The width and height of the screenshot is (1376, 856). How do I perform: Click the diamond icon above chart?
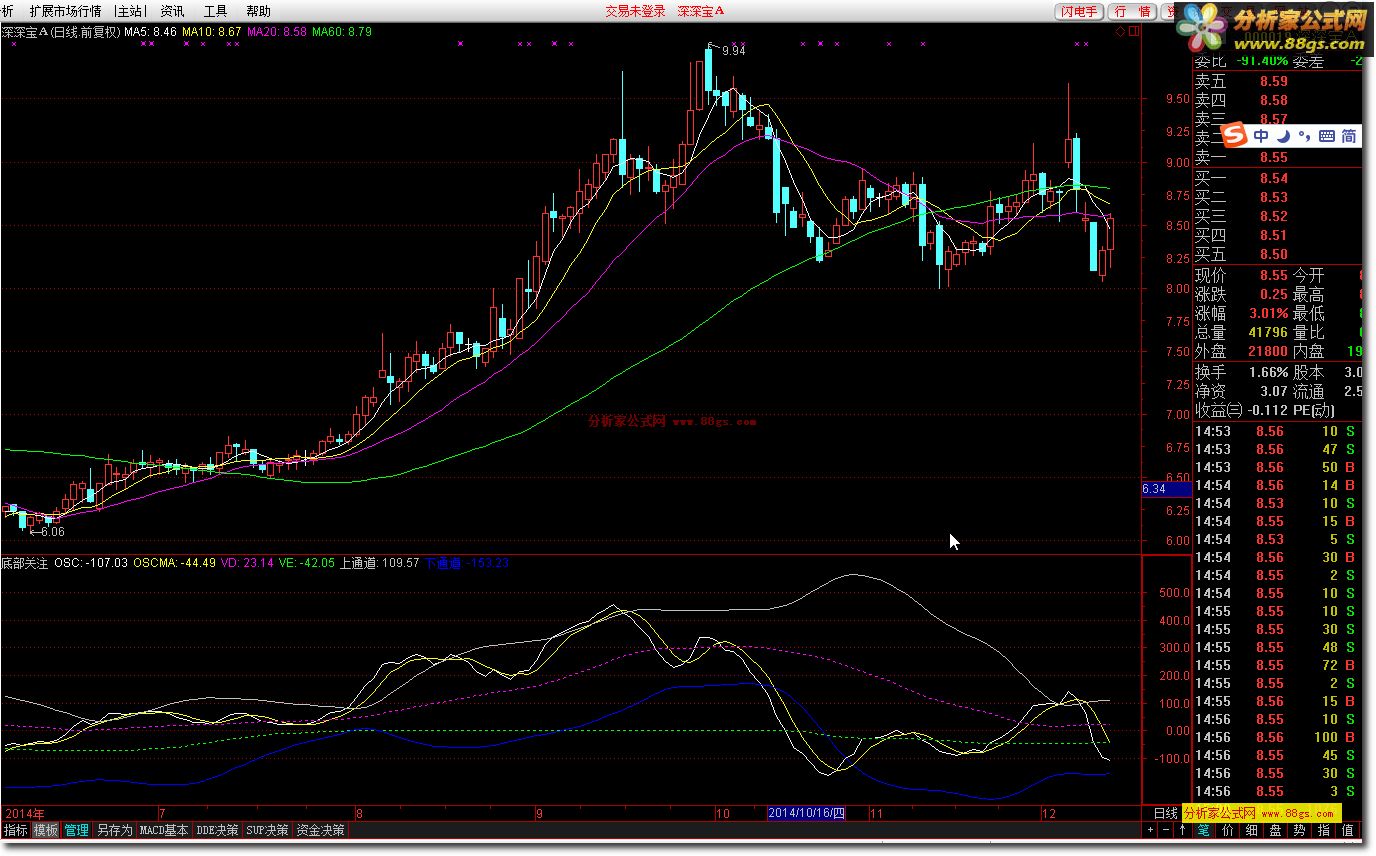point(1121,32)
